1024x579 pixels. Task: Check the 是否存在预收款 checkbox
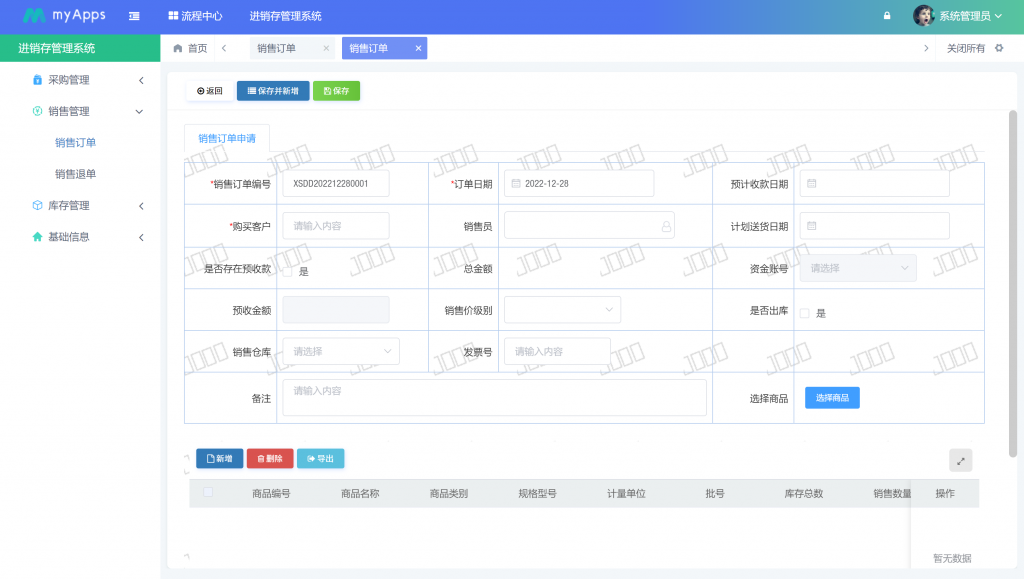pos(288,271)
